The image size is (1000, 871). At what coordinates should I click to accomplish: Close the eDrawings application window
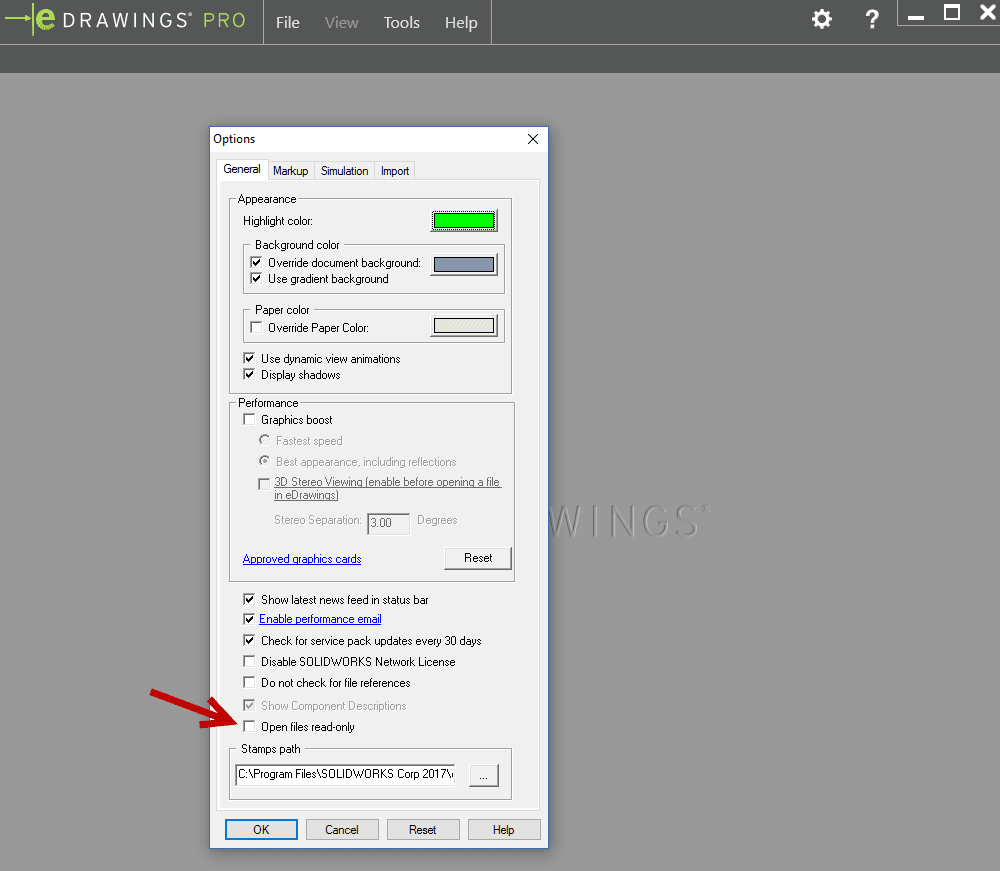(987, 12)
